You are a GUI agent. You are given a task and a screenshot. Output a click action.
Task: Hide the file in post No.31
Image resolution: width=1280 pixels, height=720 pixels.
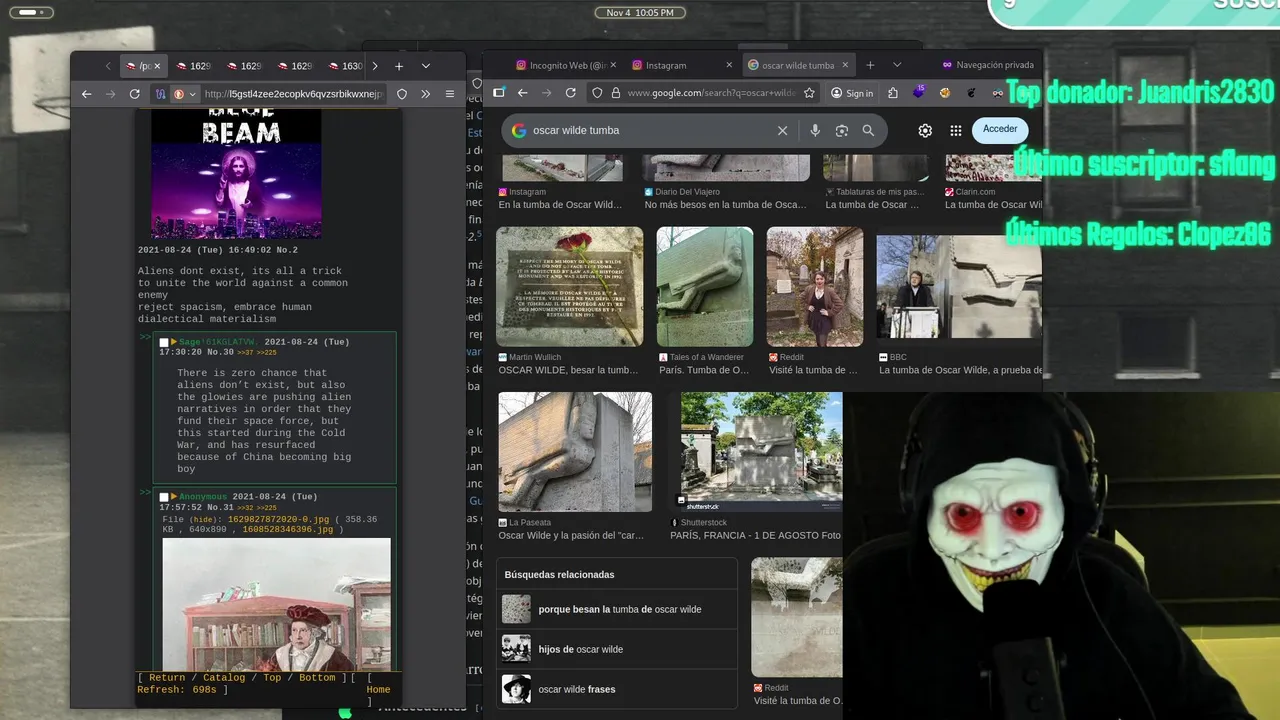[204, 519]
